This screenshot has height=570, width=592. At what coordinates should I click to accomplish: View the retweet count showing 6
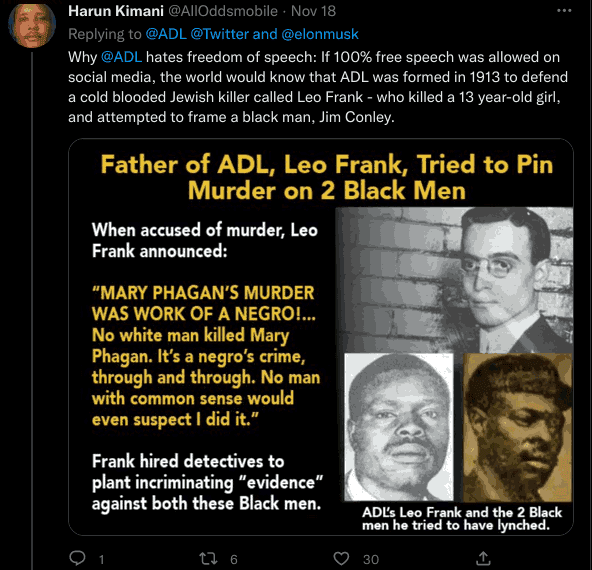[234, 559]
